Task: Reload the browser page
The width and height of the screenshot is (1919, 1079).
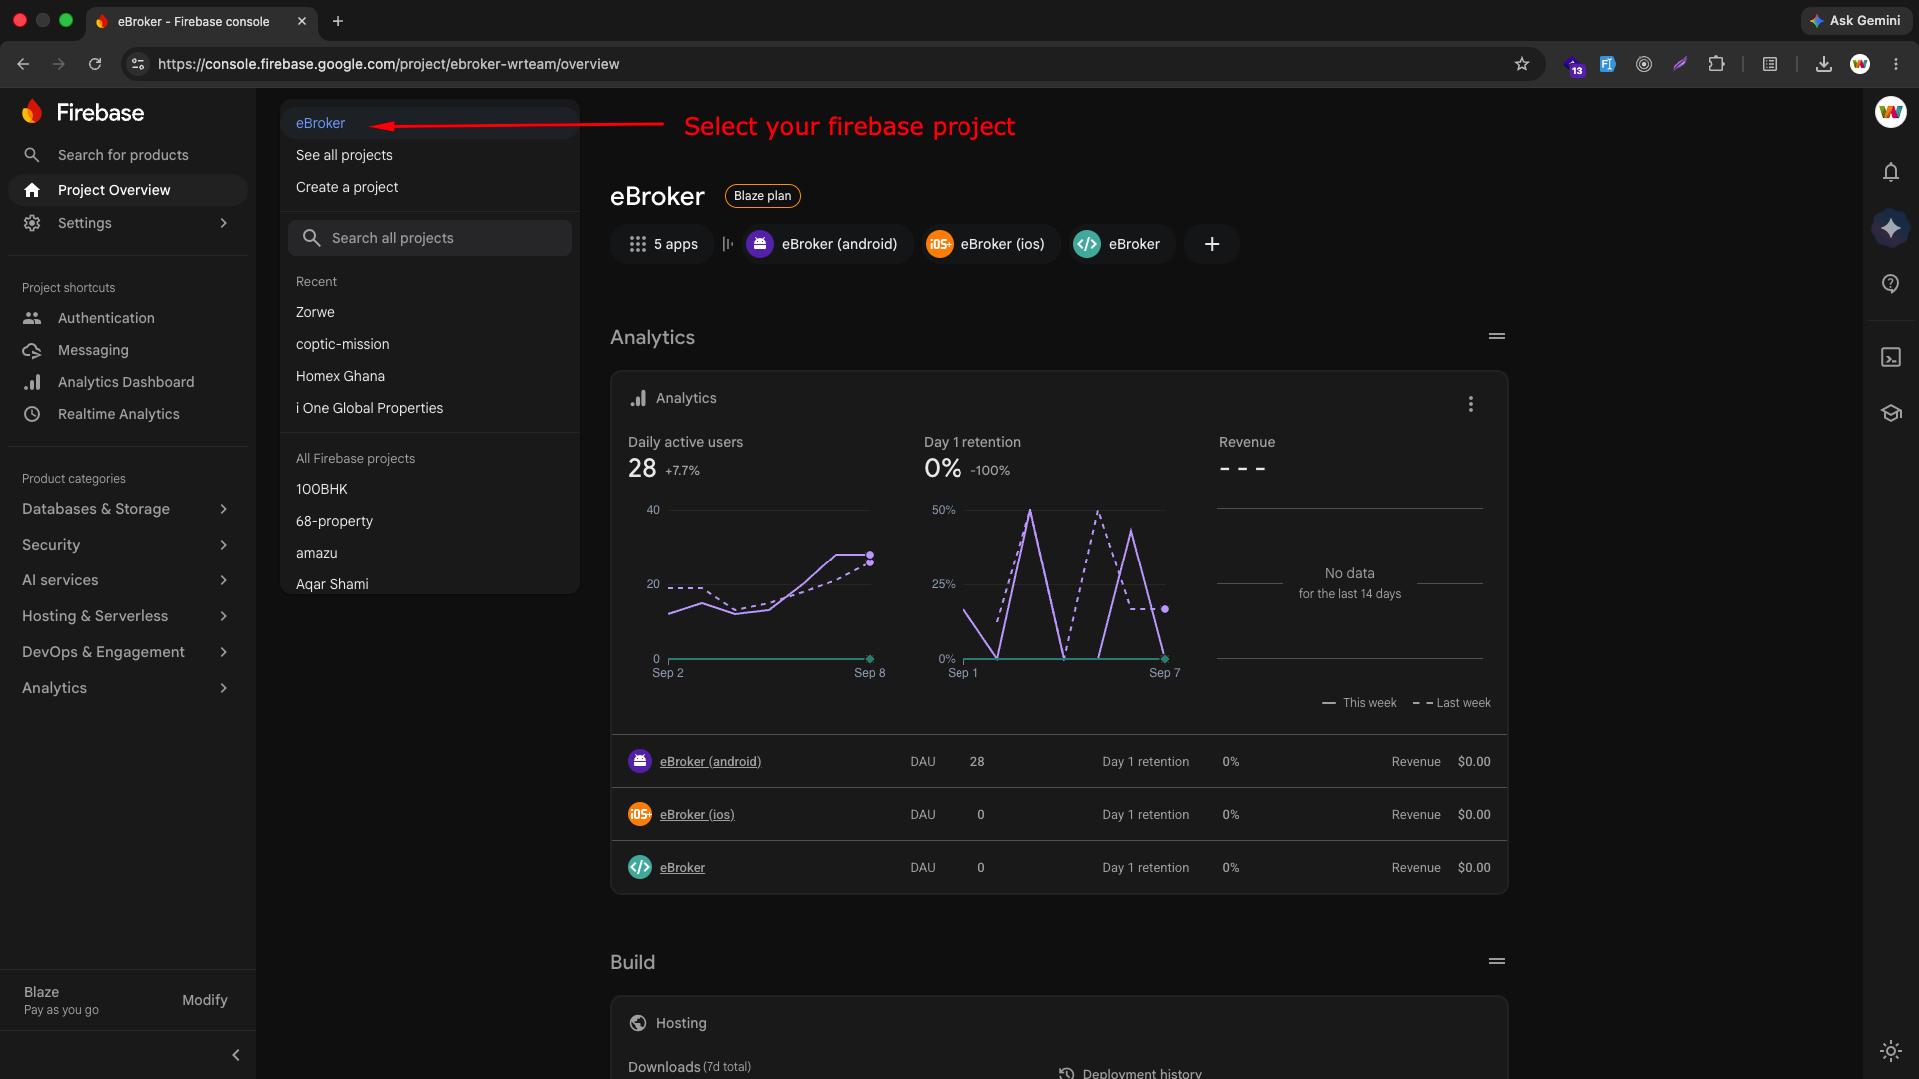Action: pyautogui.click(x=95, y=64)
